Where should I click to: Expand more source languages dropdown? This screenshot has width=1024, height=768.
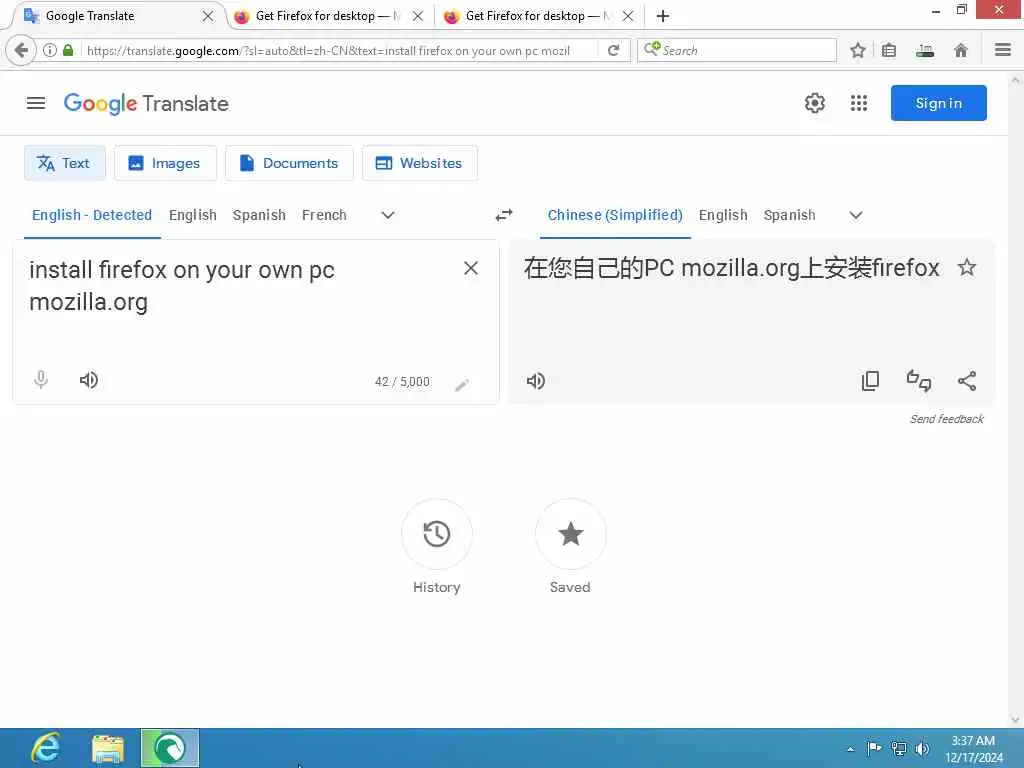pos(388,215)
